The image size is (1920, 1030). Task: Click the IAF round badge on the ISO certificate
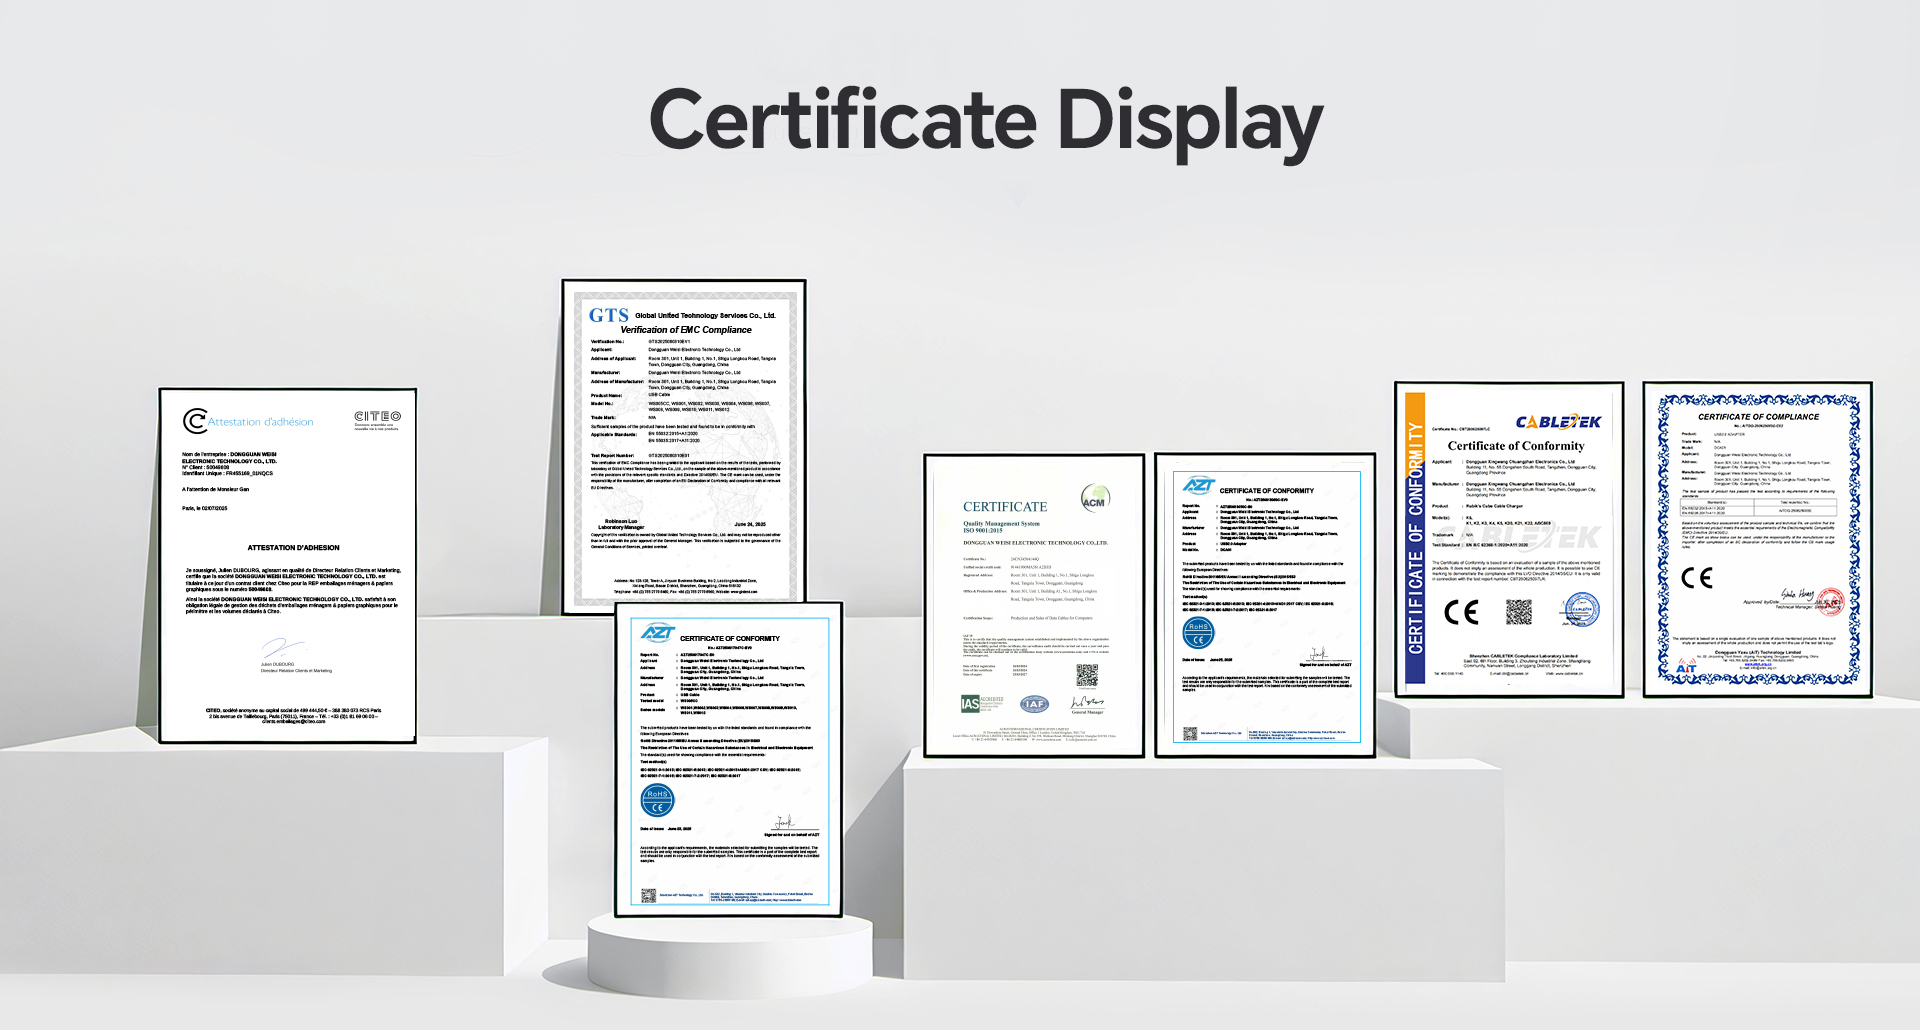(x=1034, y=704)
